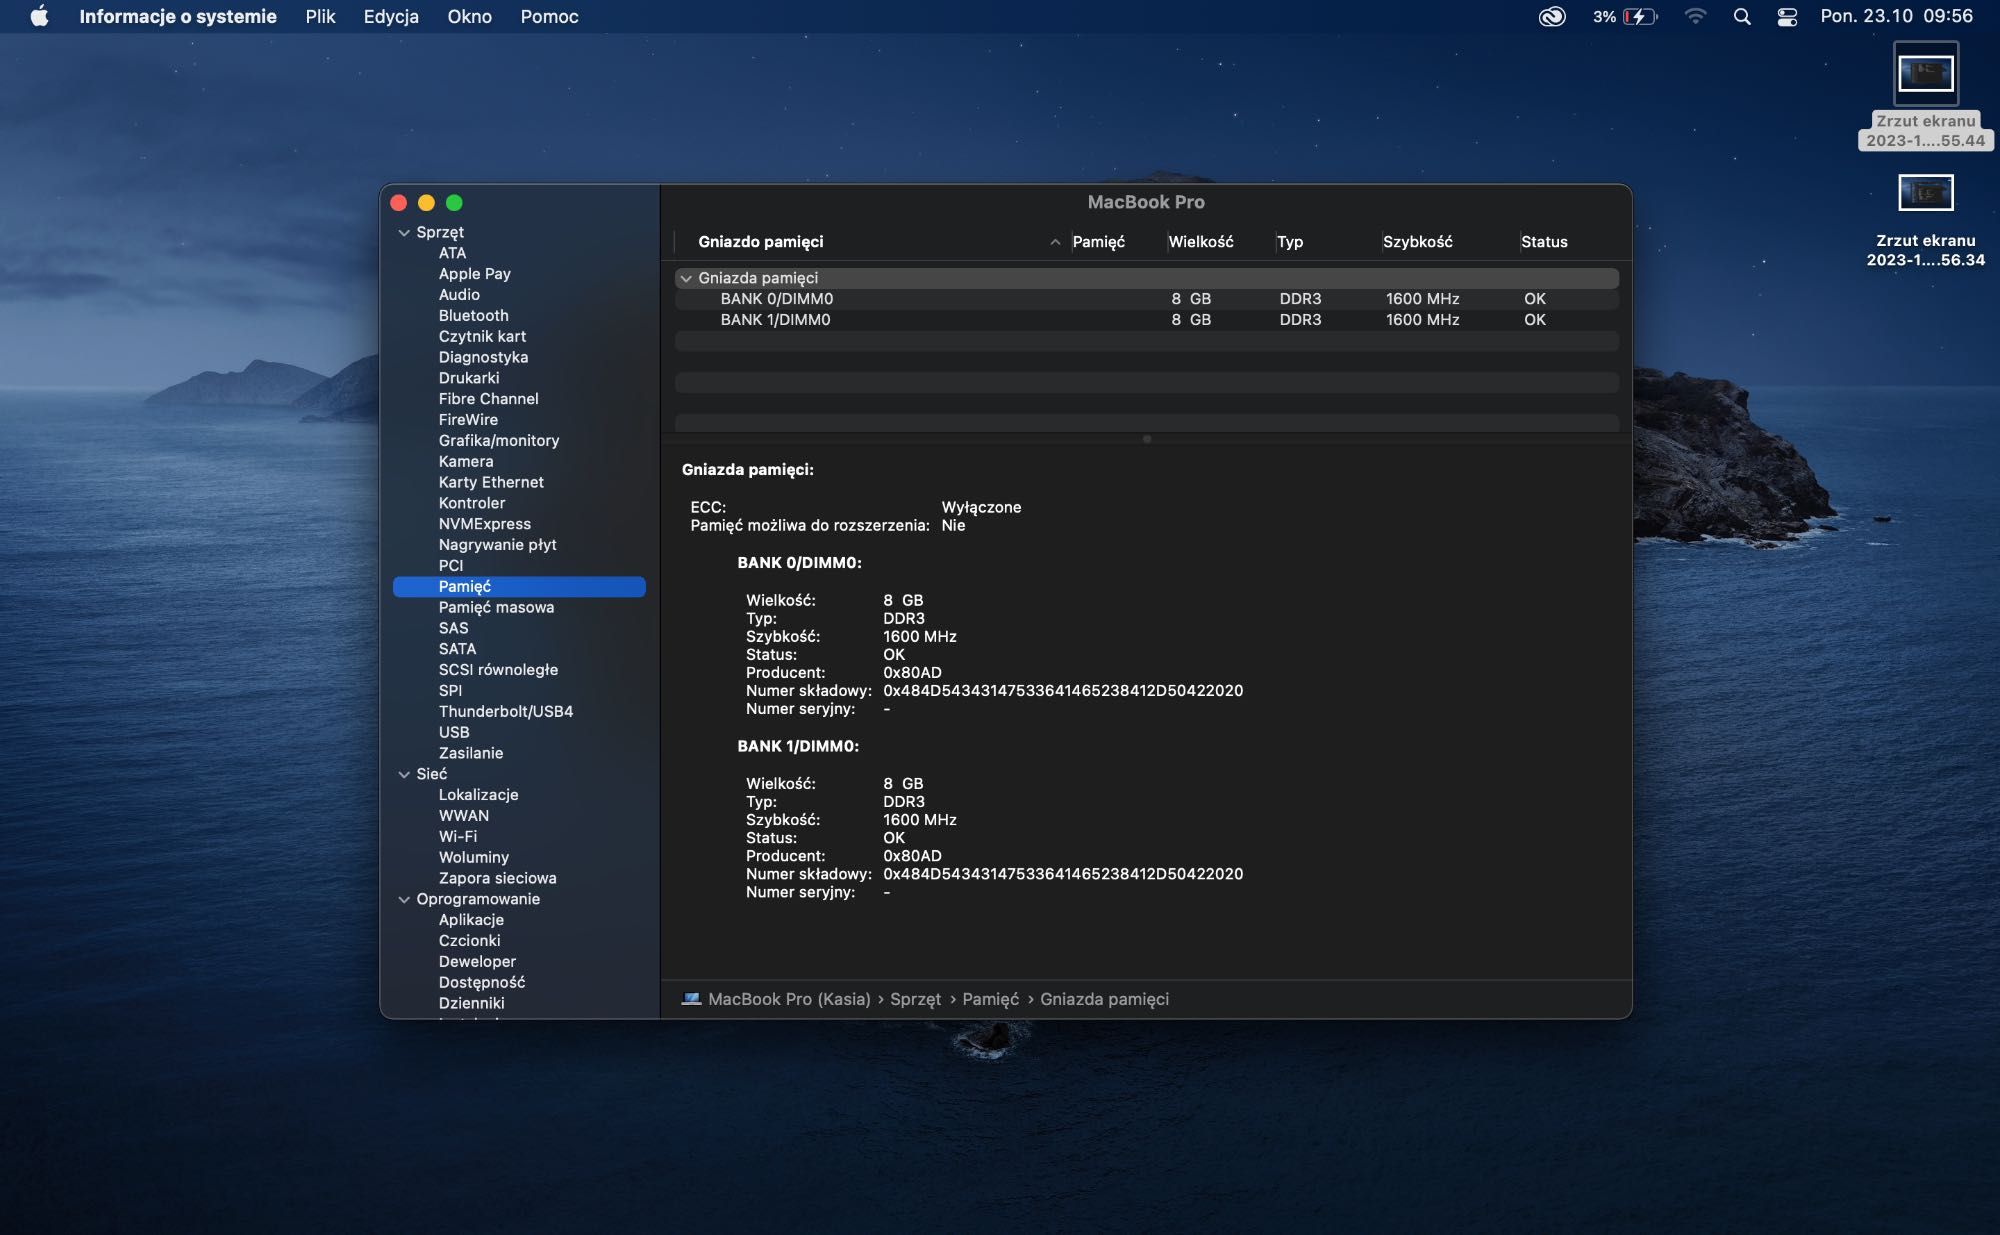Open the Pomoc menu
The height and width of the screenshot is (1235, 2000).
pyautogui.click(x=549, y=16)
